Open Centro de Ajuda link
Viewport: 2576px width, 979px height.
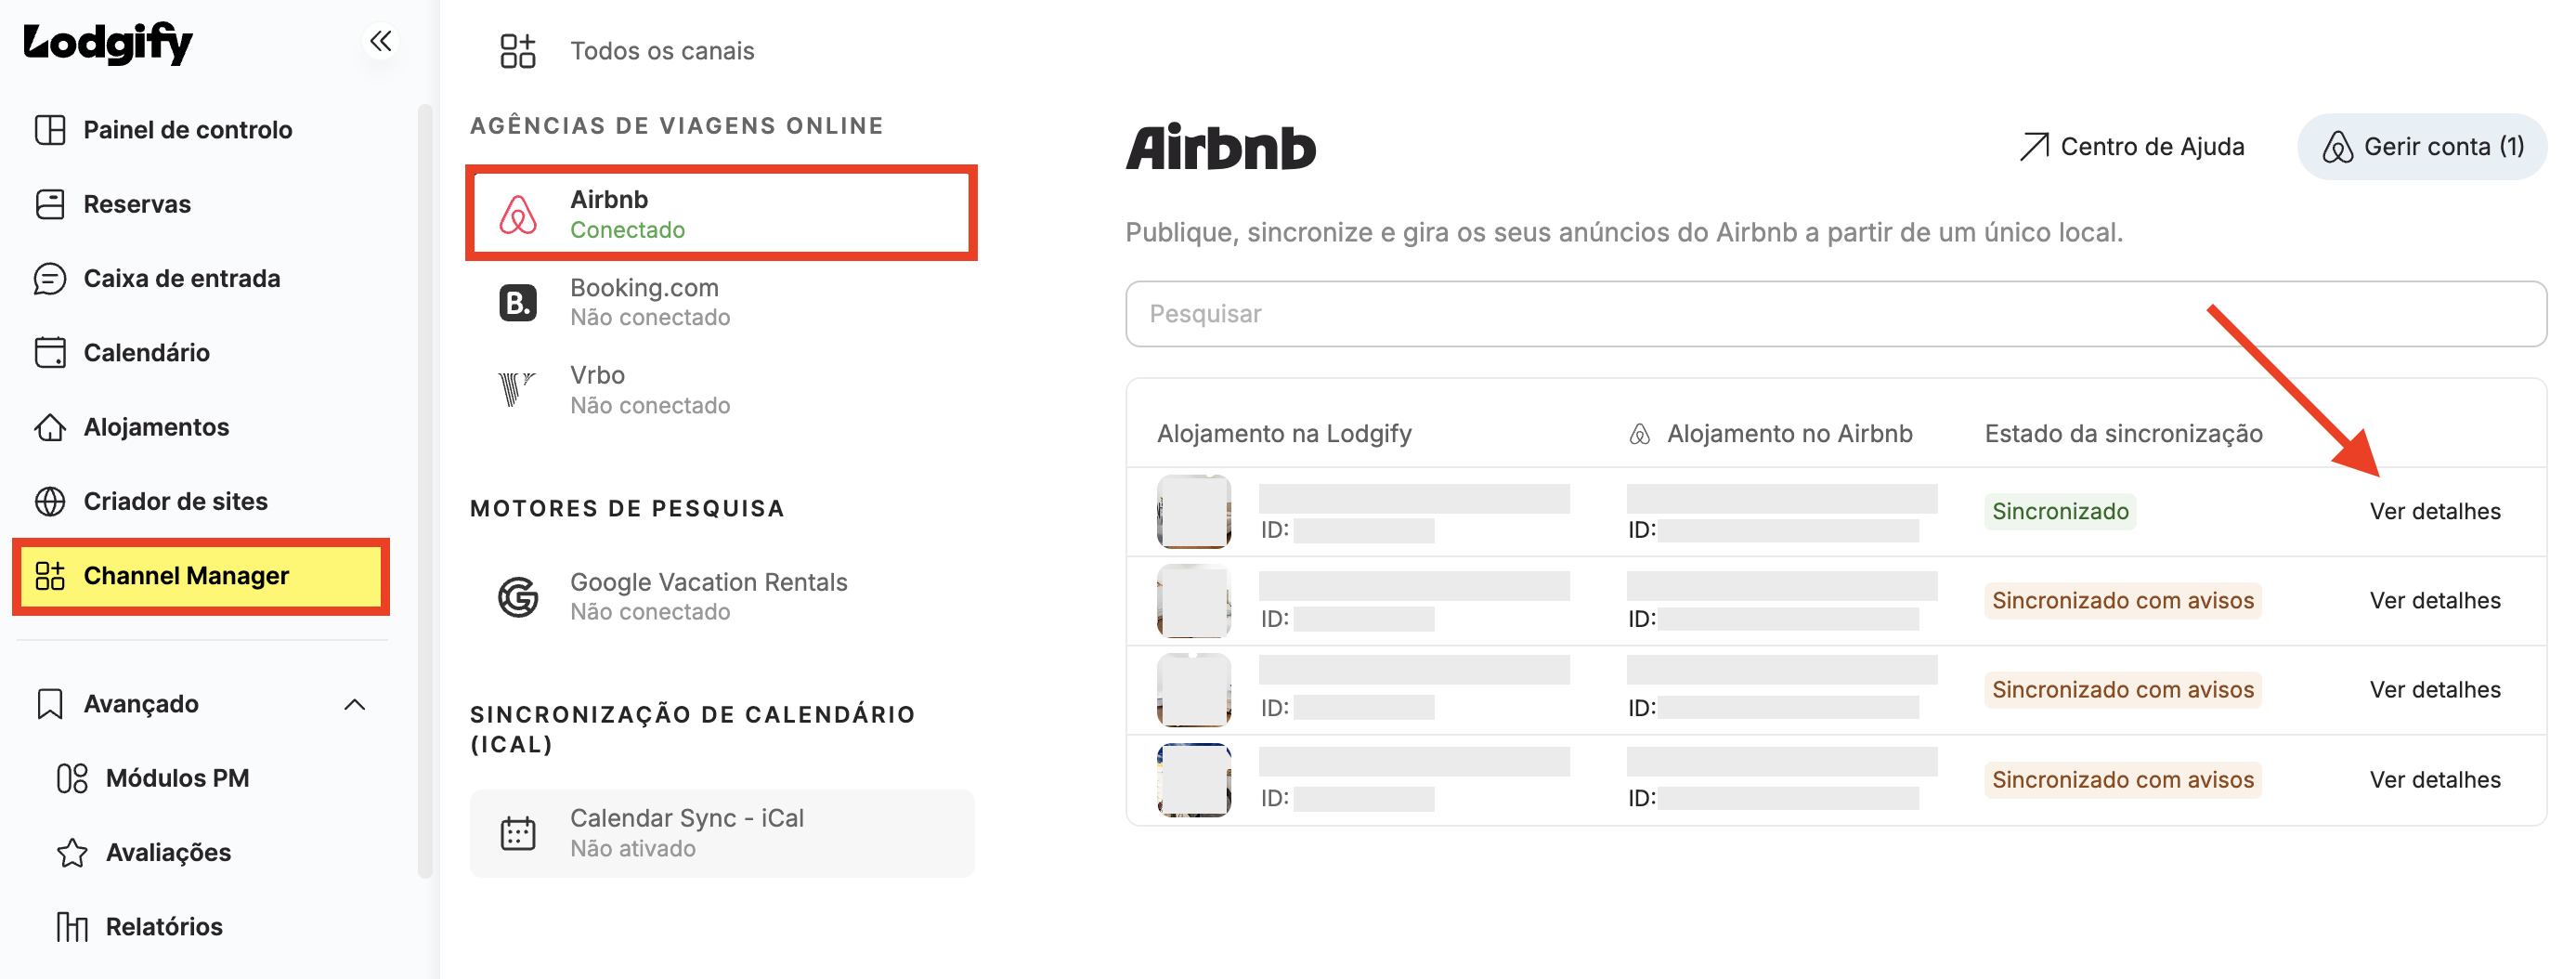pos(2131,147)
